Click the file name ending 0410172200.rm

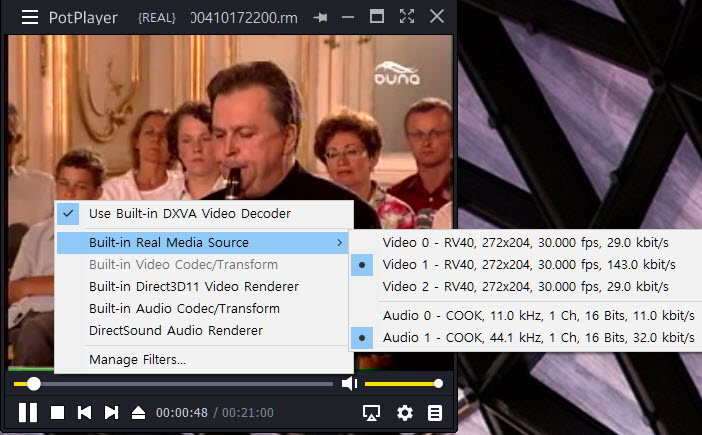pyautogui.click(x=244, y=18)
